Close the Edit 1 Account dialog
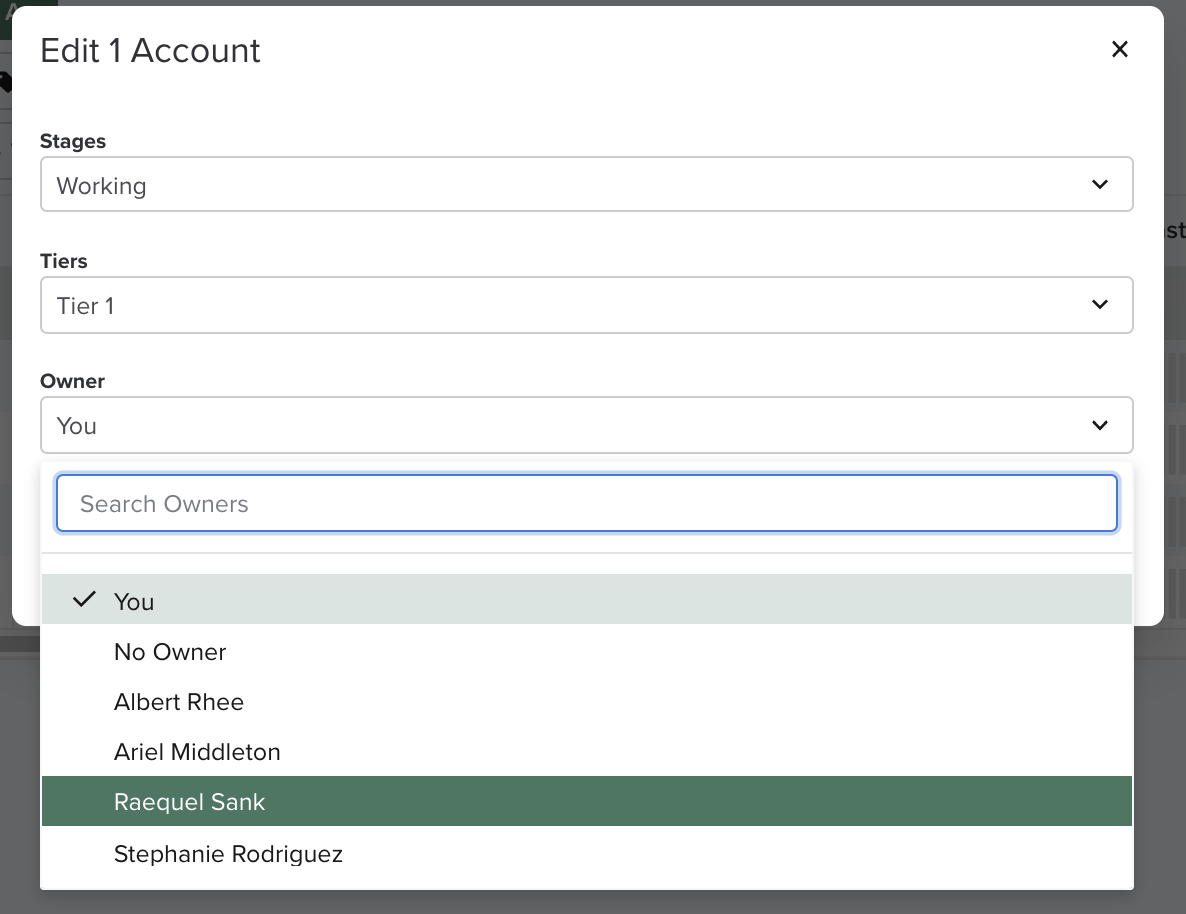 click(1119, 49)
